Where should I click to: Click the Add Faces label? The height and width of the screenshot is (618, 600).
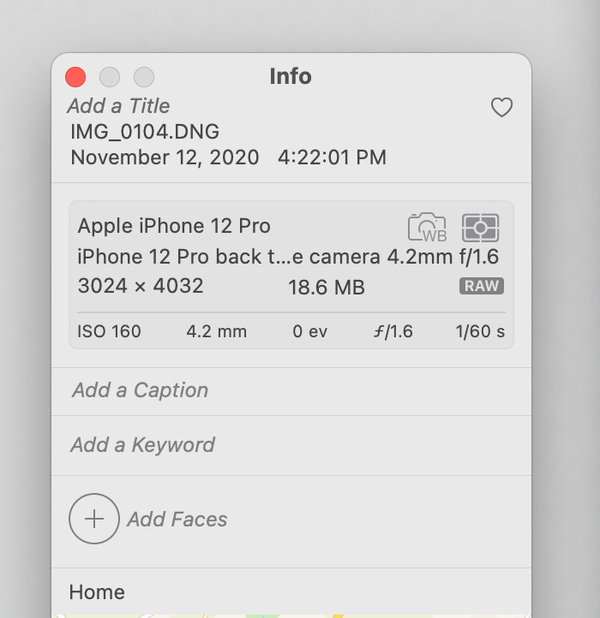point(177,519)
